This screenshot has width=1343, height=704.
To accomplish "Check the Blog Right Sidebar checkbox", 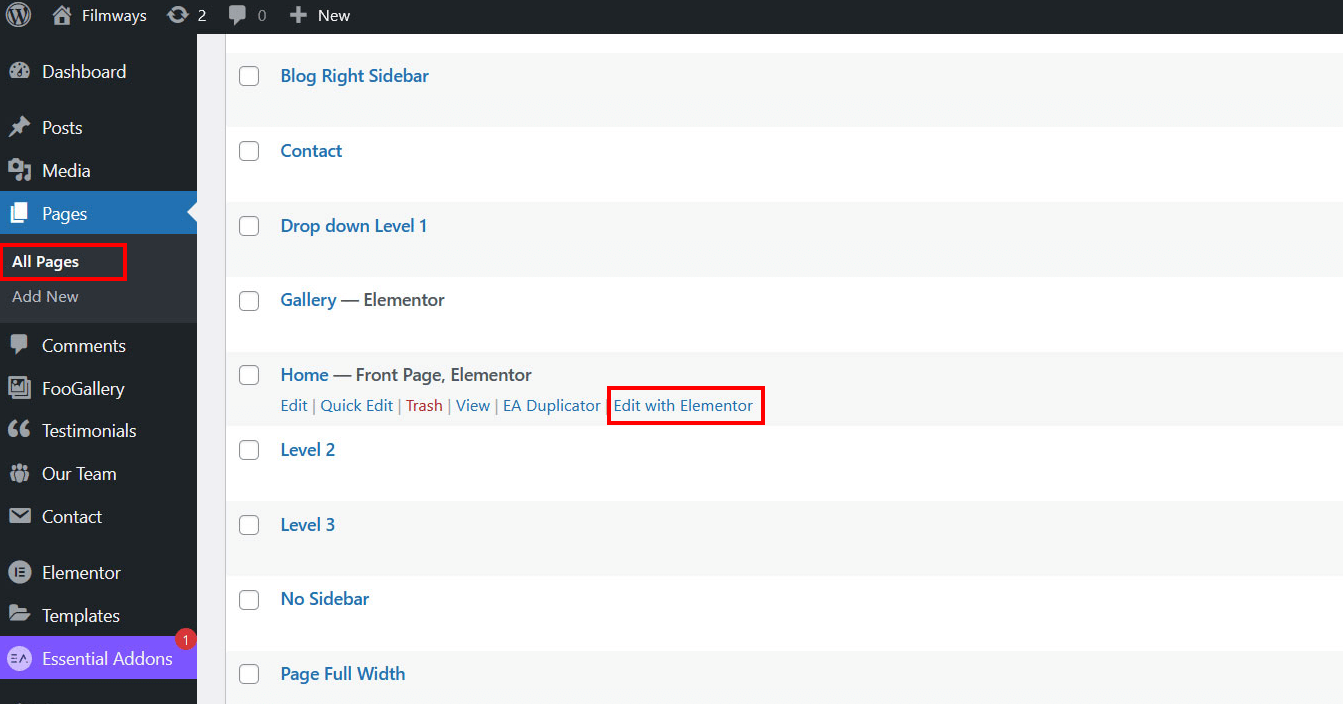I will 249,76.
